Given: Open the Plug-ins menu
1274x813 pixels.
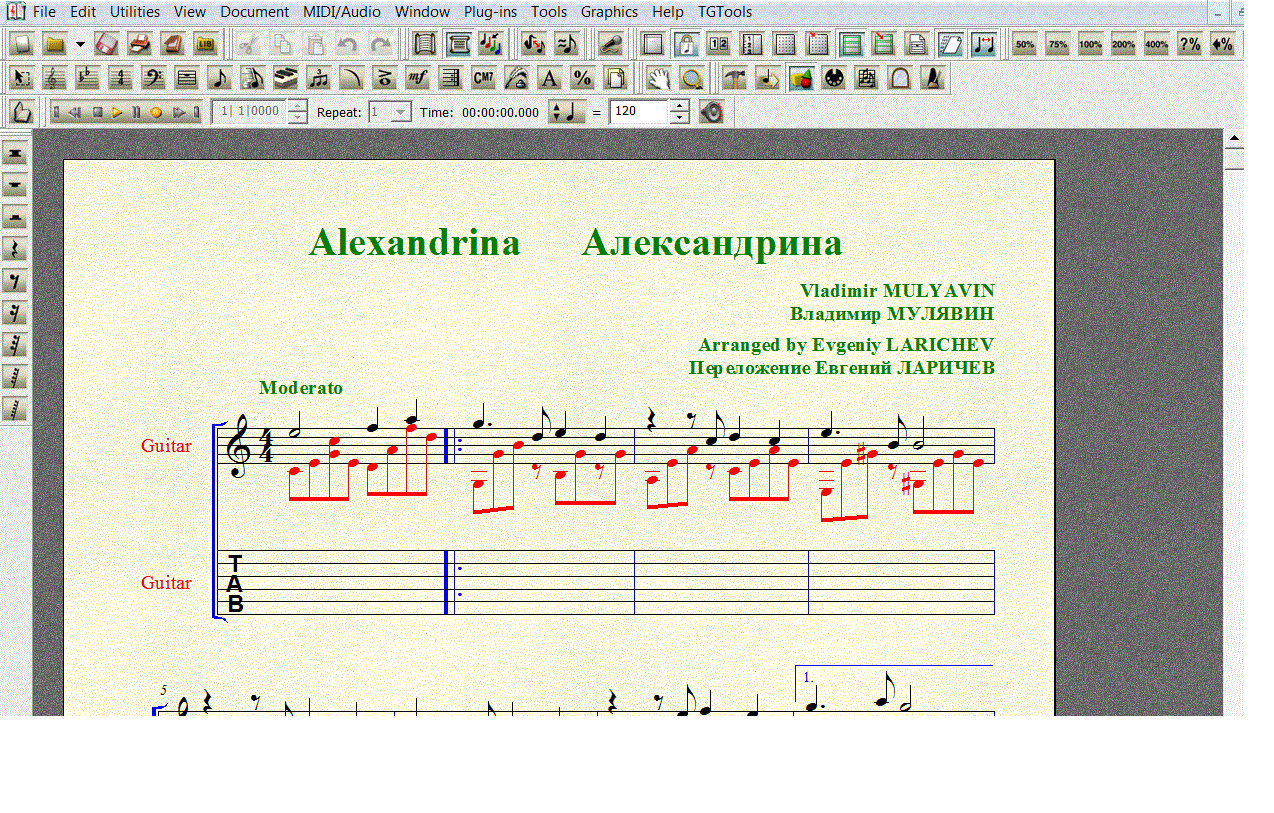Looking at the screenshot, I should (x=490, y=12).
